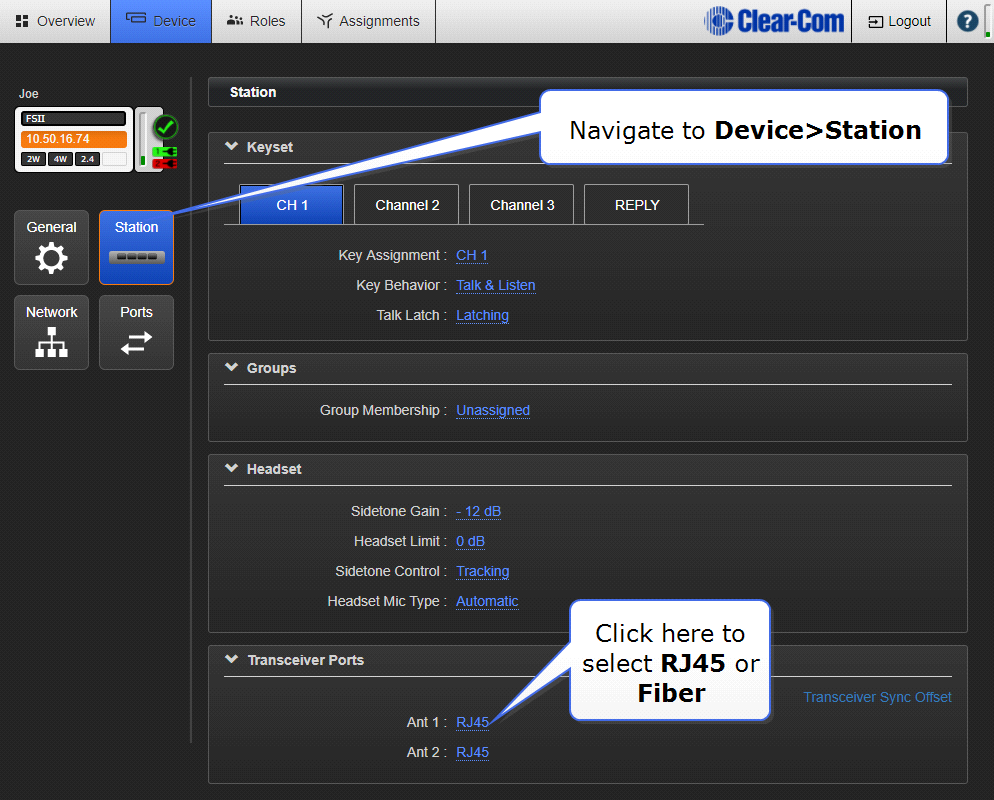This screenshot has height=800, width=994.
Task: Edit Group Membership Unassigned value
Action: (x=493, y=410)
